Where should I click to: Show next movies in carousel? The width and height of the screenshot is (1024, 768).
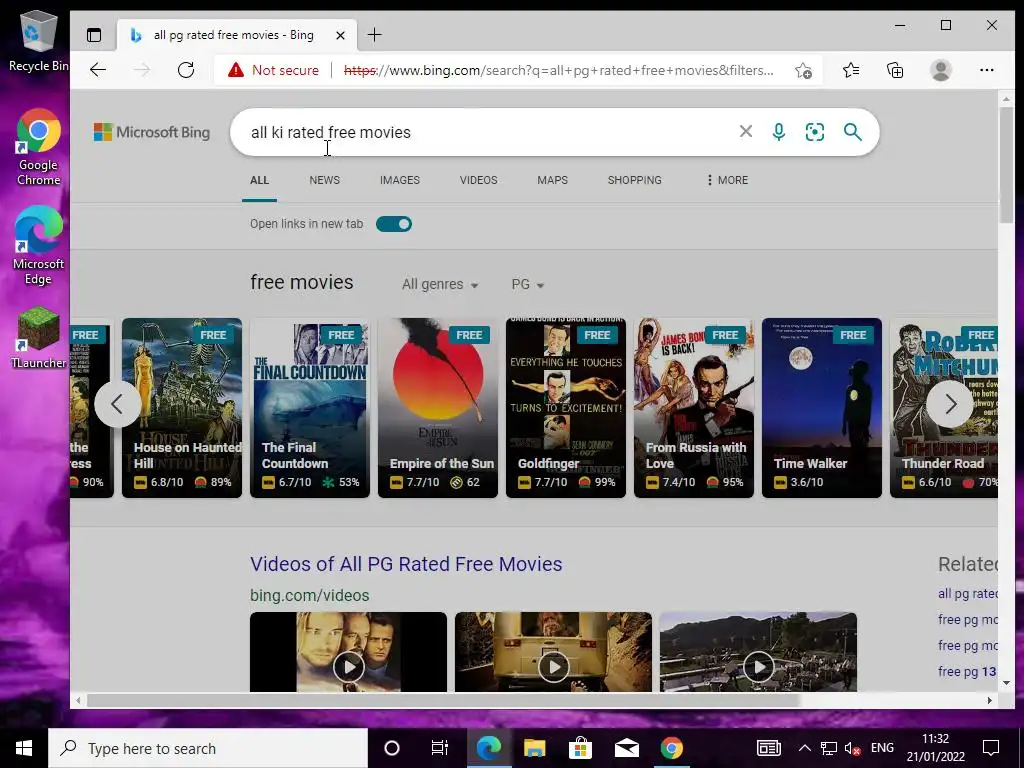tap(950, 404)
